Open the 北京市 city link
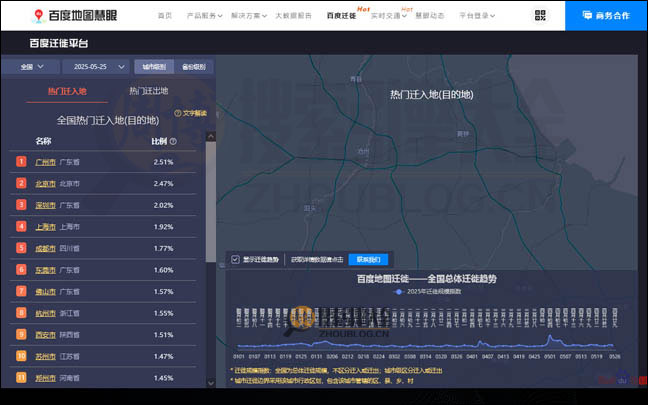The image size is (648, 405). pyautogui.click(x=45, y=183)
